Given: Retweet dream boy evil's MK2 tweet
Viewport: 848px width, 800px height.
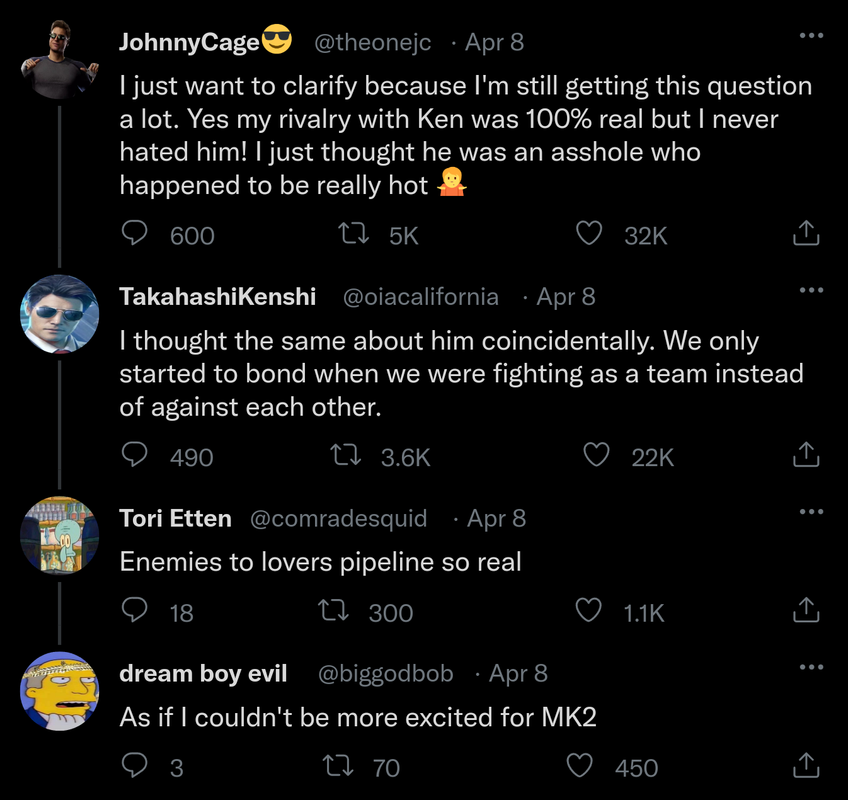Looking at the screenshot, I should (337, 767).
